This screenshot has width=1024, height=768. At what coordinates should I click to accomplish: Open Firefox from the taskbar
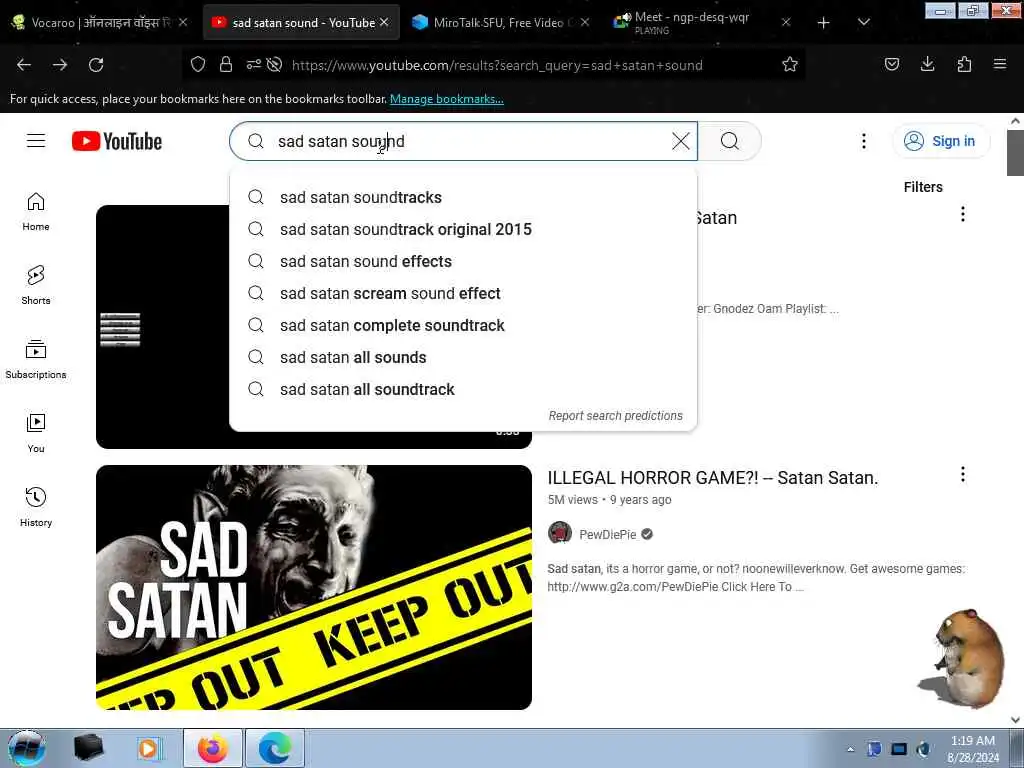[x=213, y=748]
